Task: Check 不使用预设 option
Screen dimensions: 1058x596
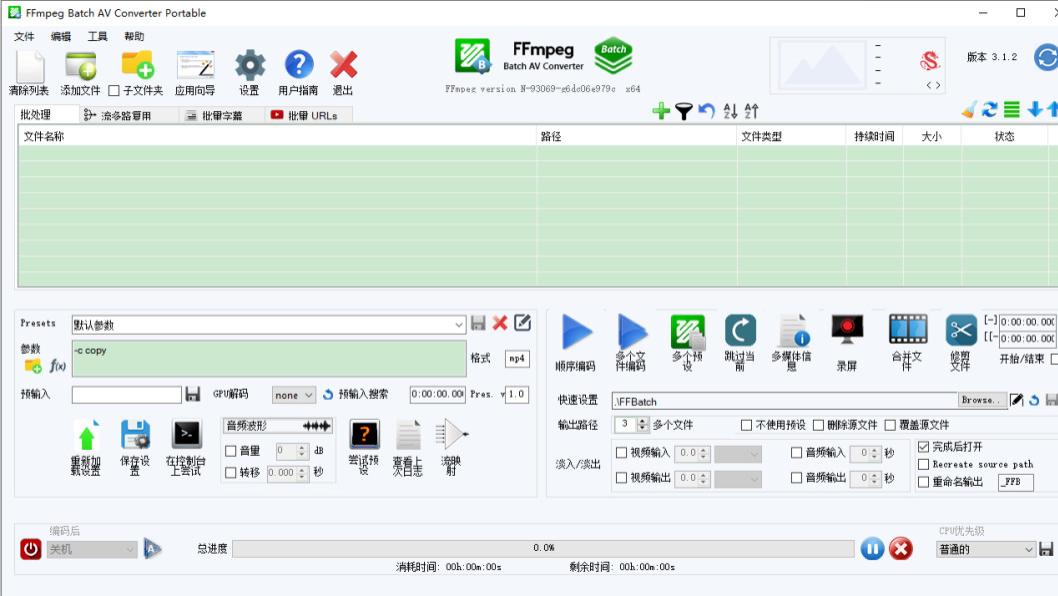Action: tap(746, 425)
